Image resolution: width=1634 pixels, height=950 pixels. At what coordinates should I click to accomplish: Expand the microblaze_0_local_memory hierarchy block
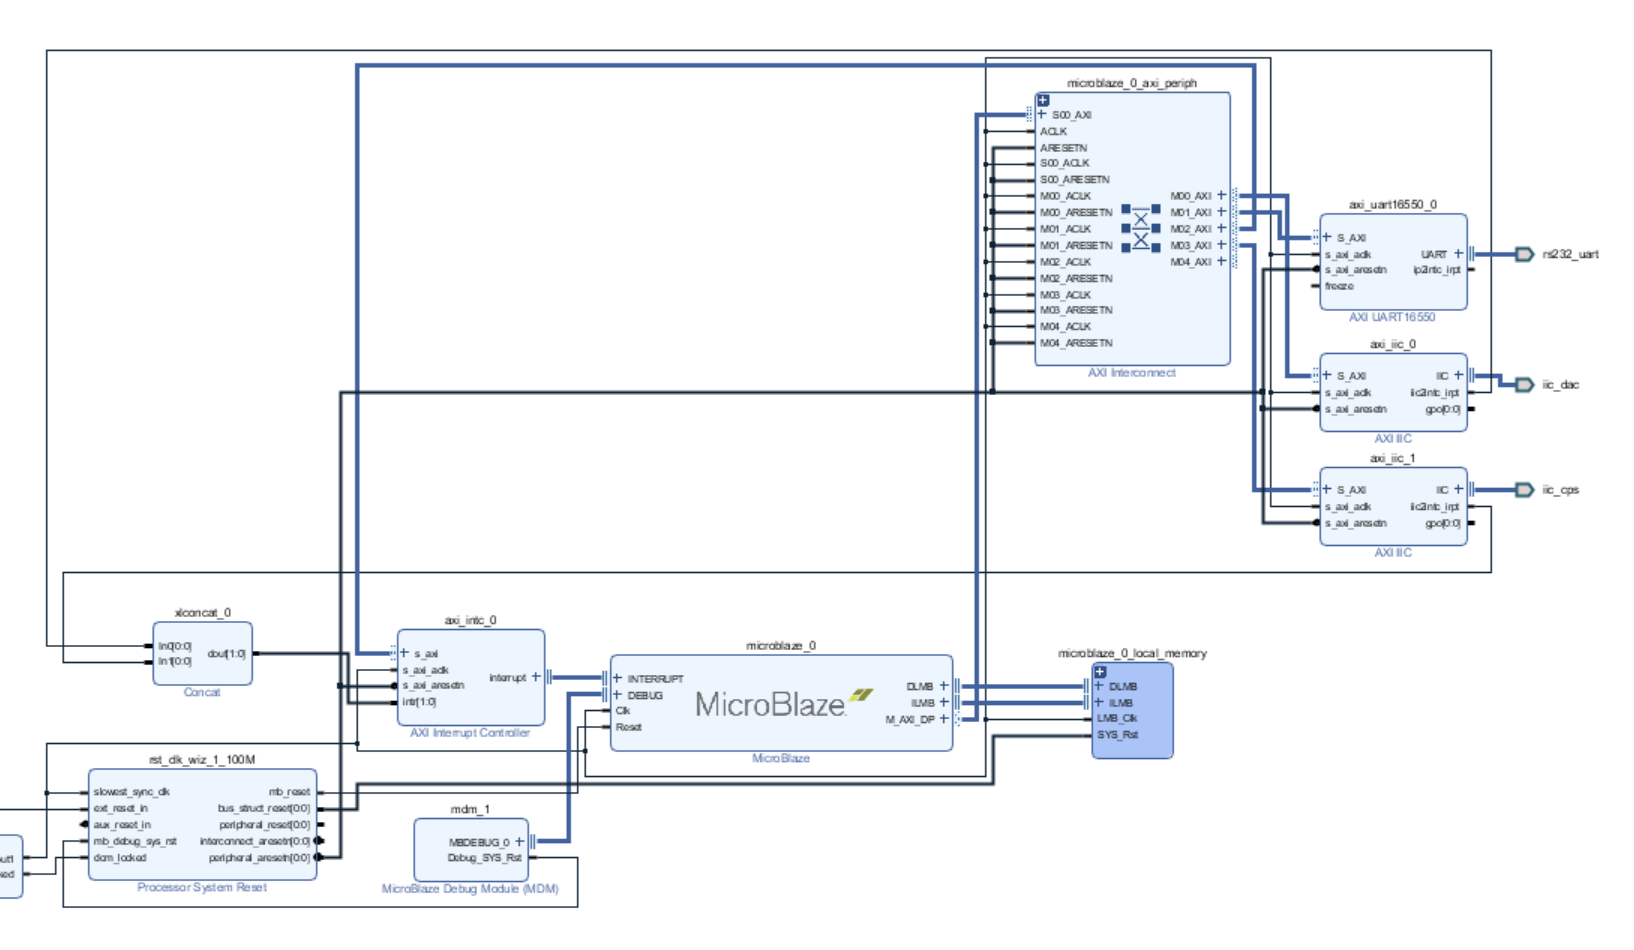[x=1100, y=671]
